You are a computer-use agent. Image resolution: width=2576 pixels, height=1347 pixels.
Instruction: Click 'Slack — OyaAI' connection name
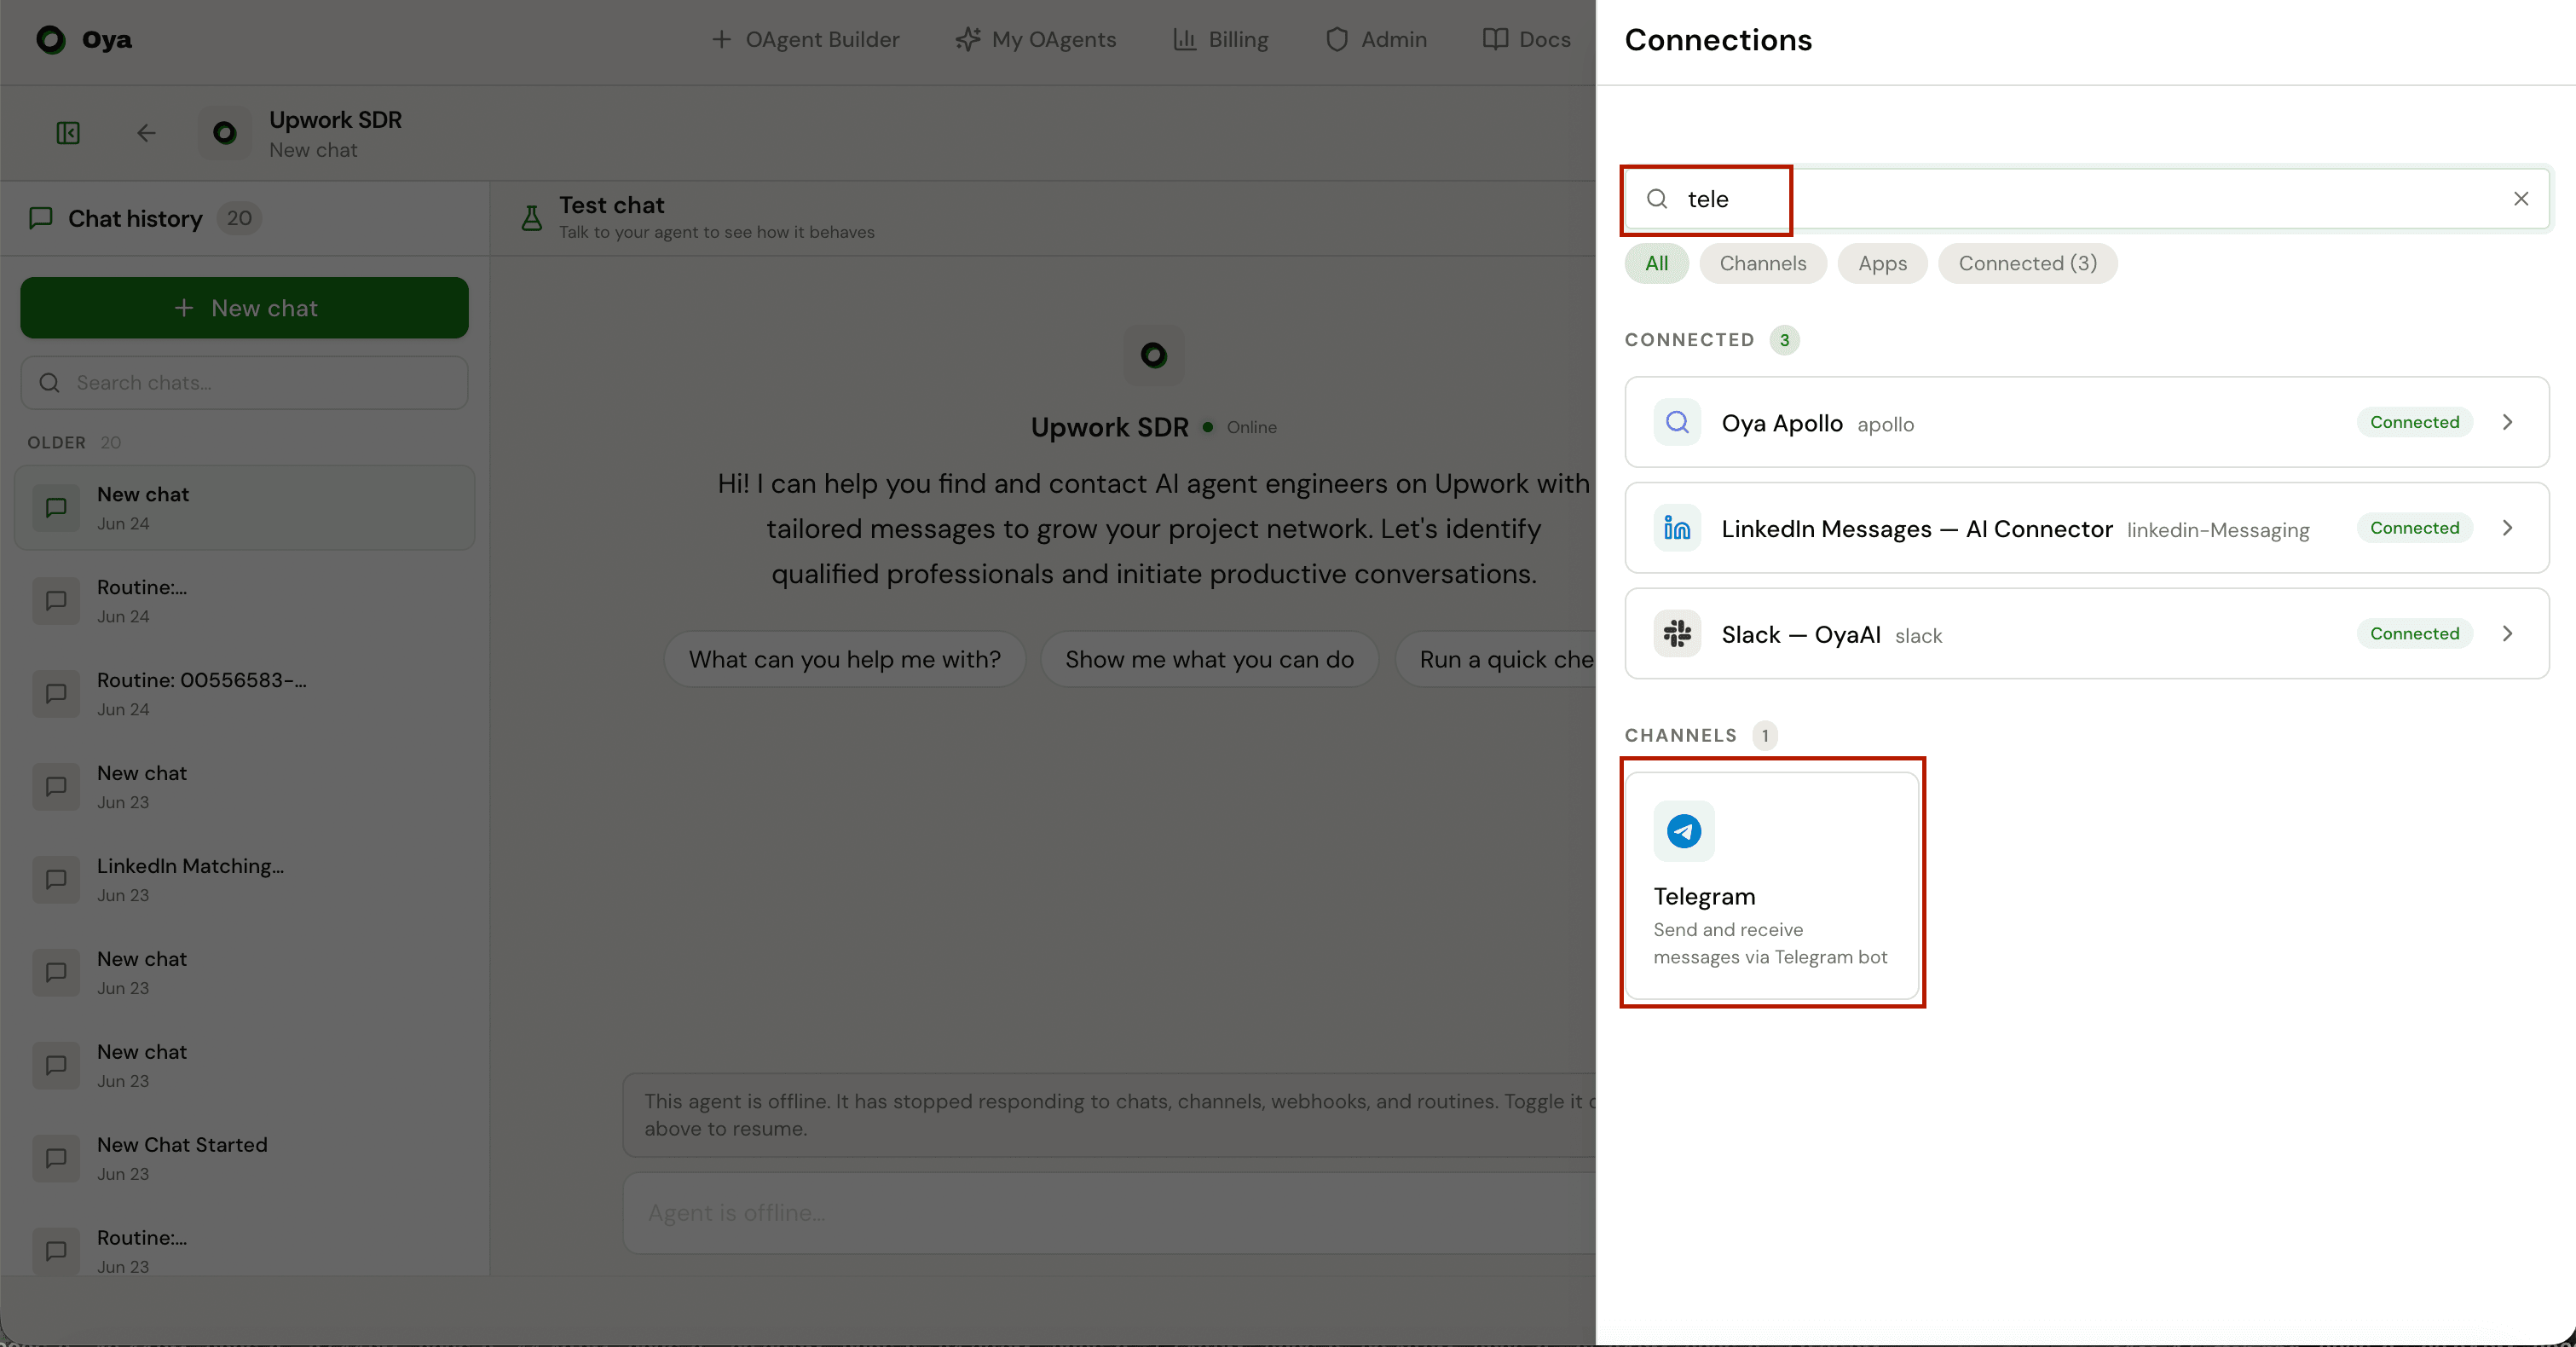coord(1800,635)
